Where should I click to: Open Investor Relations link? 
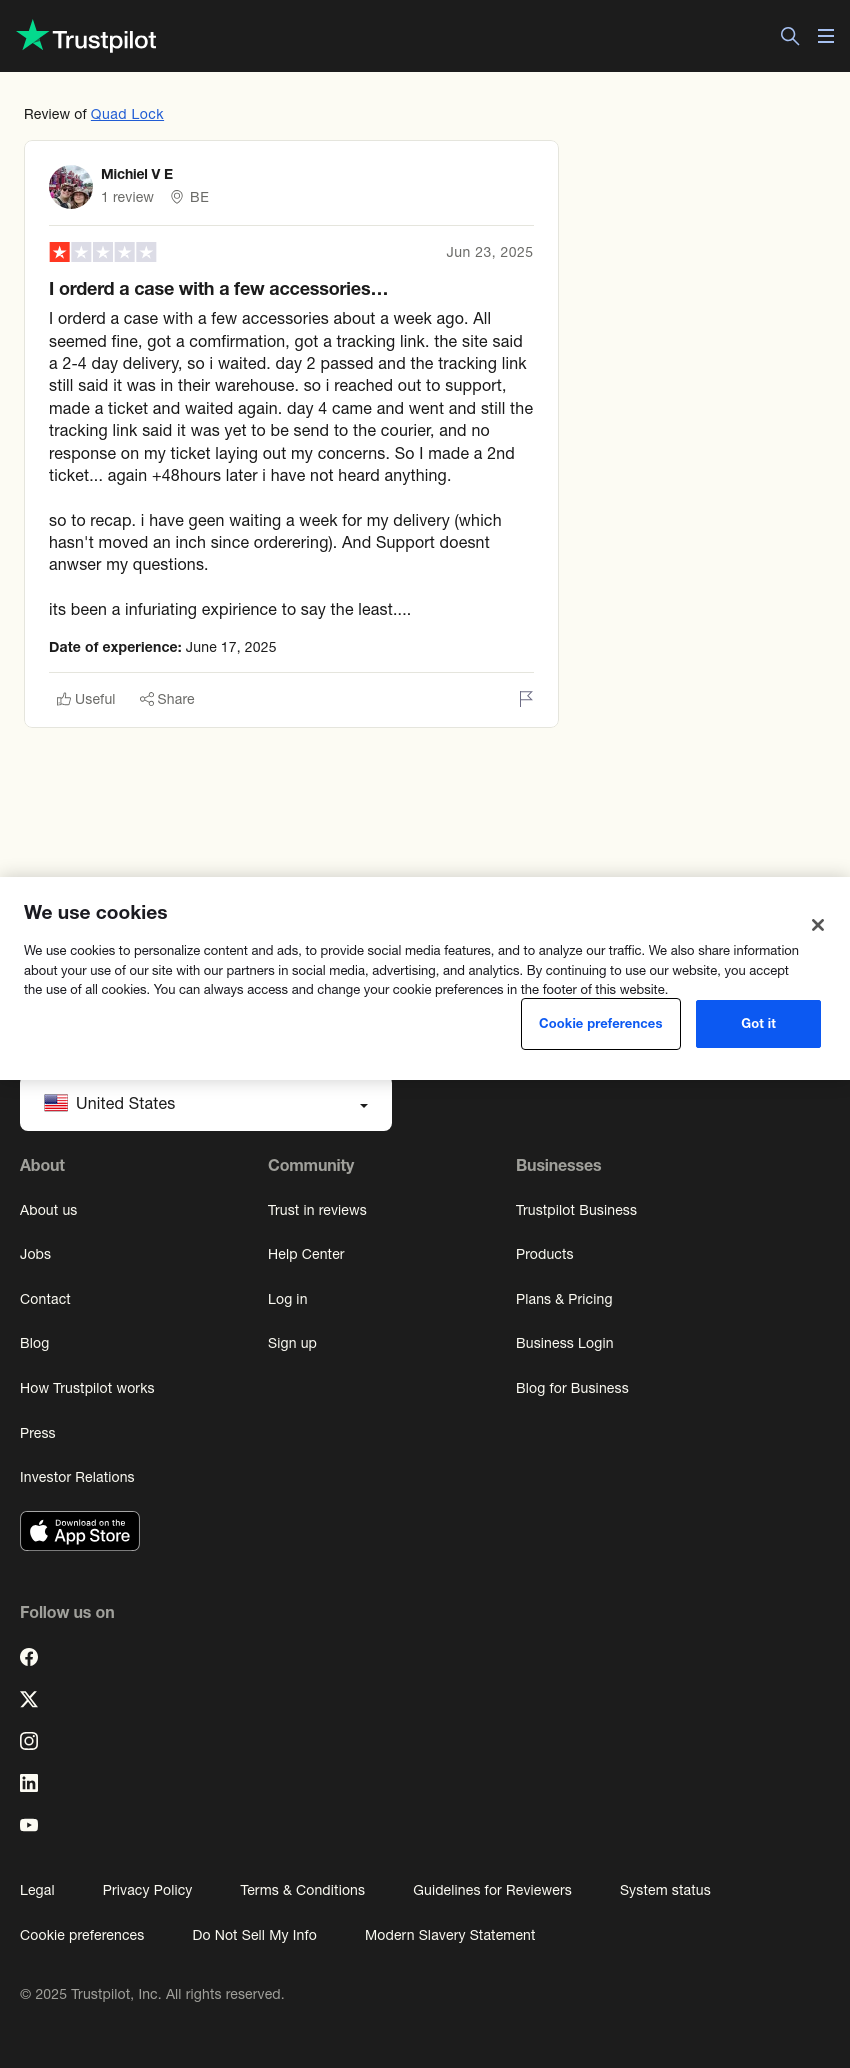(x=77, y=1477)
